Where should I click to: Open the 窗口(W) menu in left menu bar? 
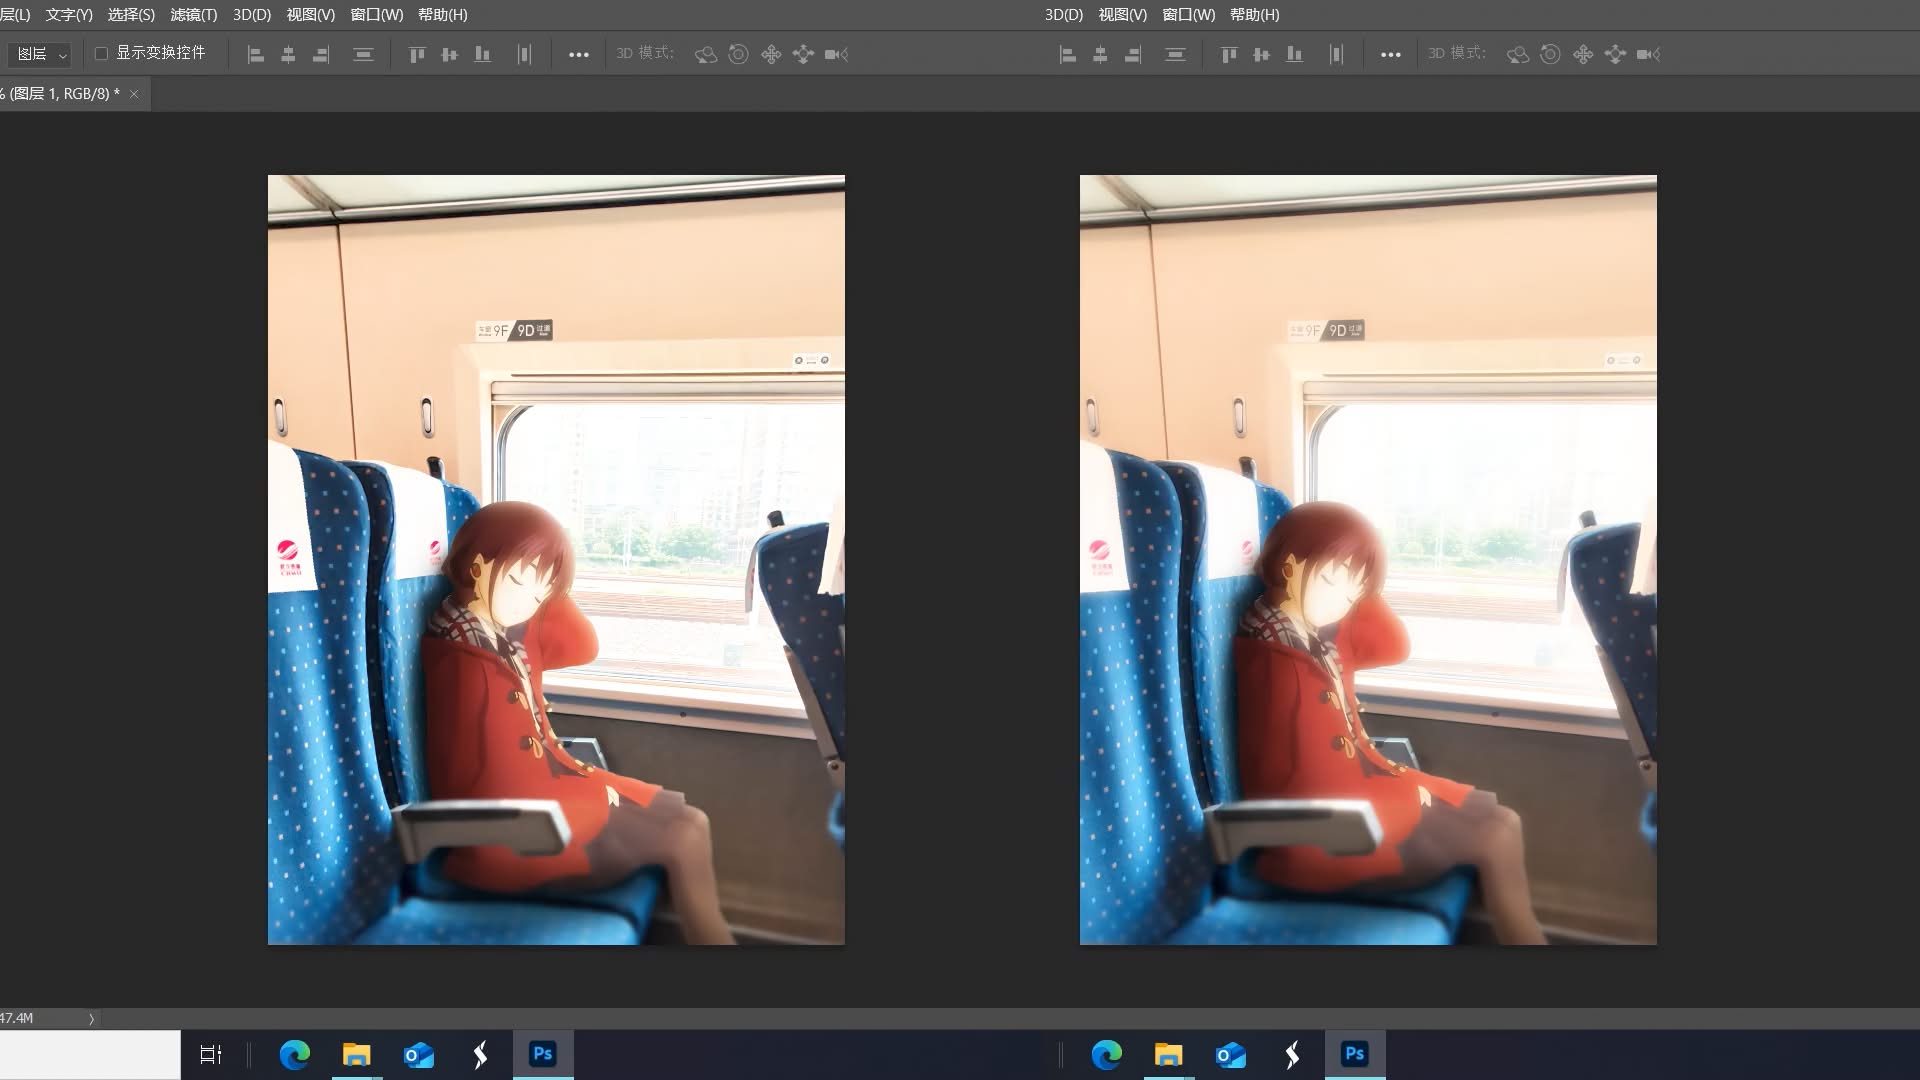click(377, 15)
